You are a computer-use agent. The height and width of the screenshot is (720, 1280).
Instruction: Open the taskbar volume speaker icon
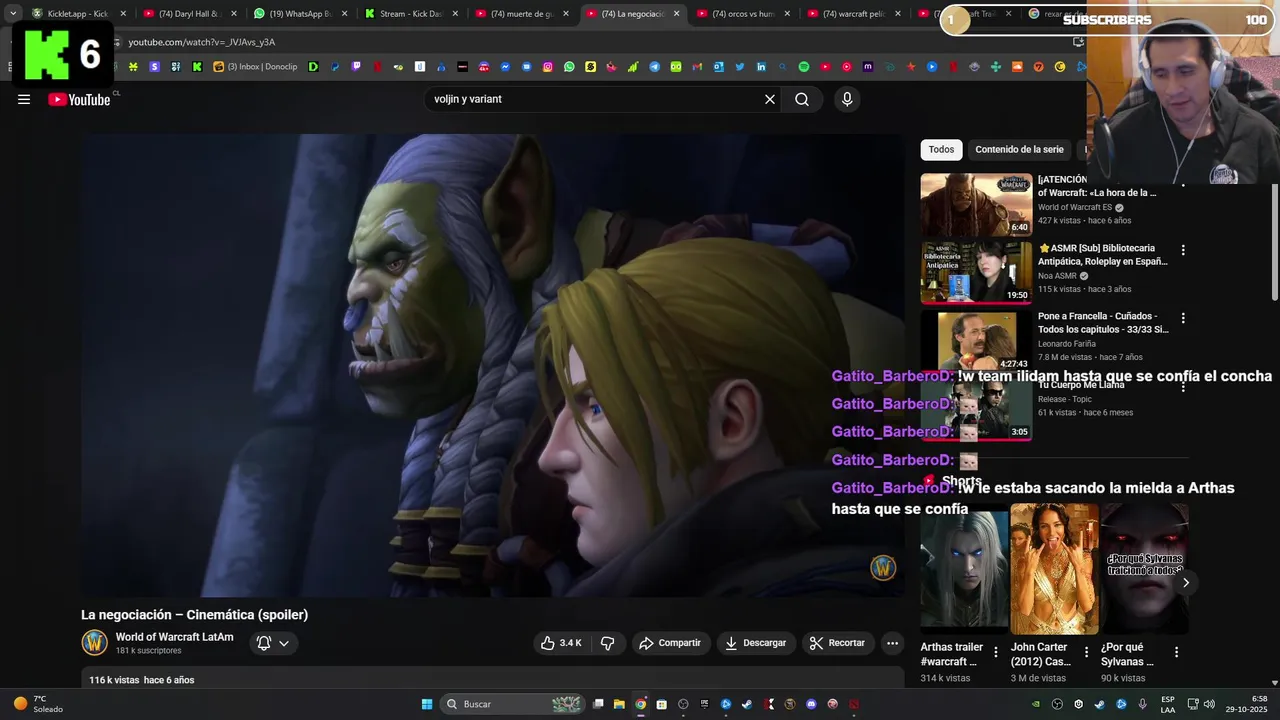[1209, 704]
